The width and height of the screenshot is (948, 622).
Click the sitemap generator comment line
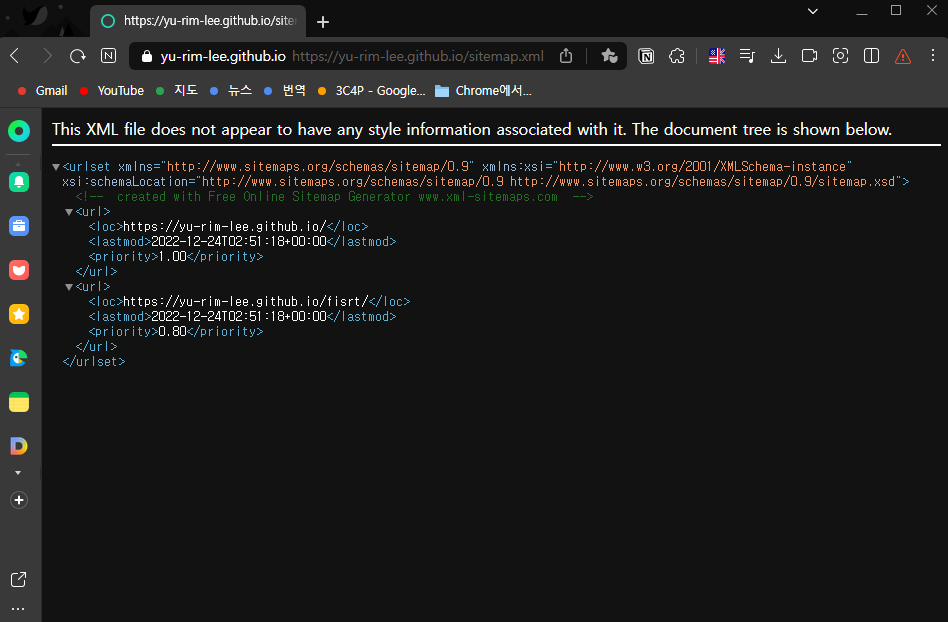click(334, 197)
